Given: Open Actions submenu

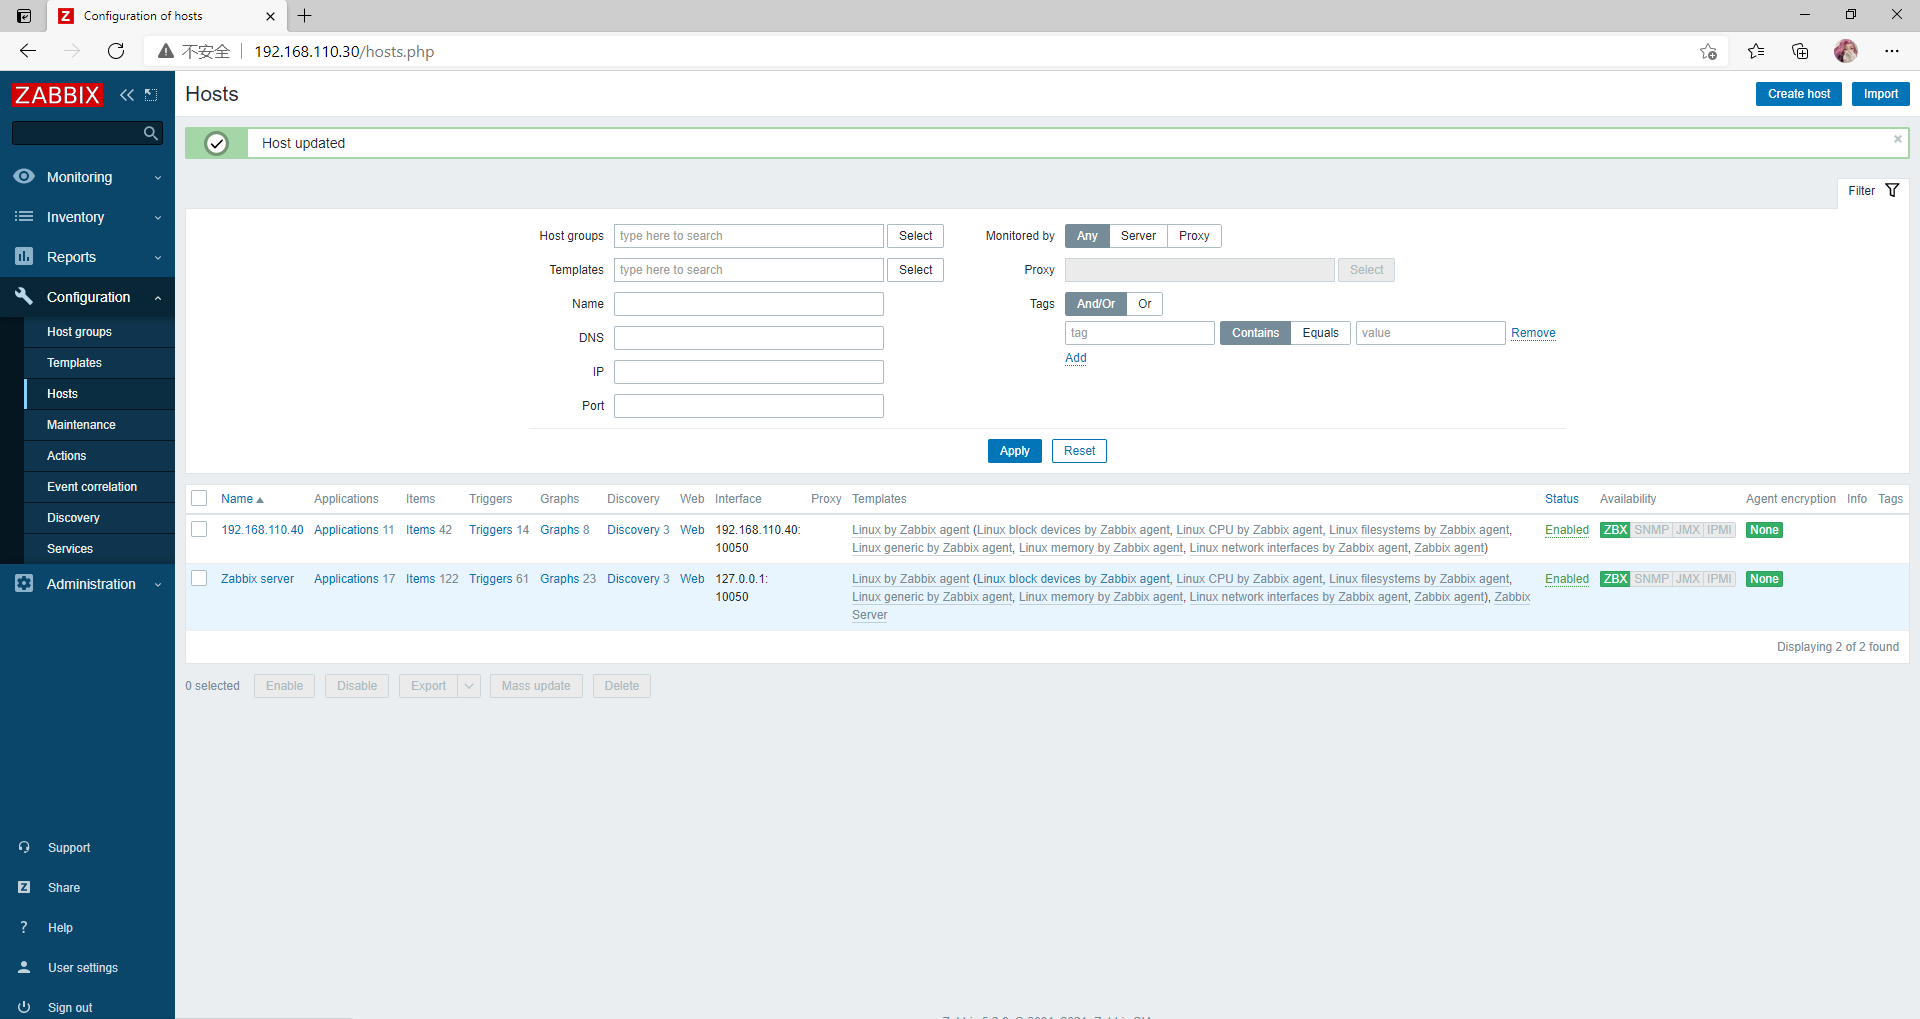Looking at the screenshot, I should [x=99, y=456].
